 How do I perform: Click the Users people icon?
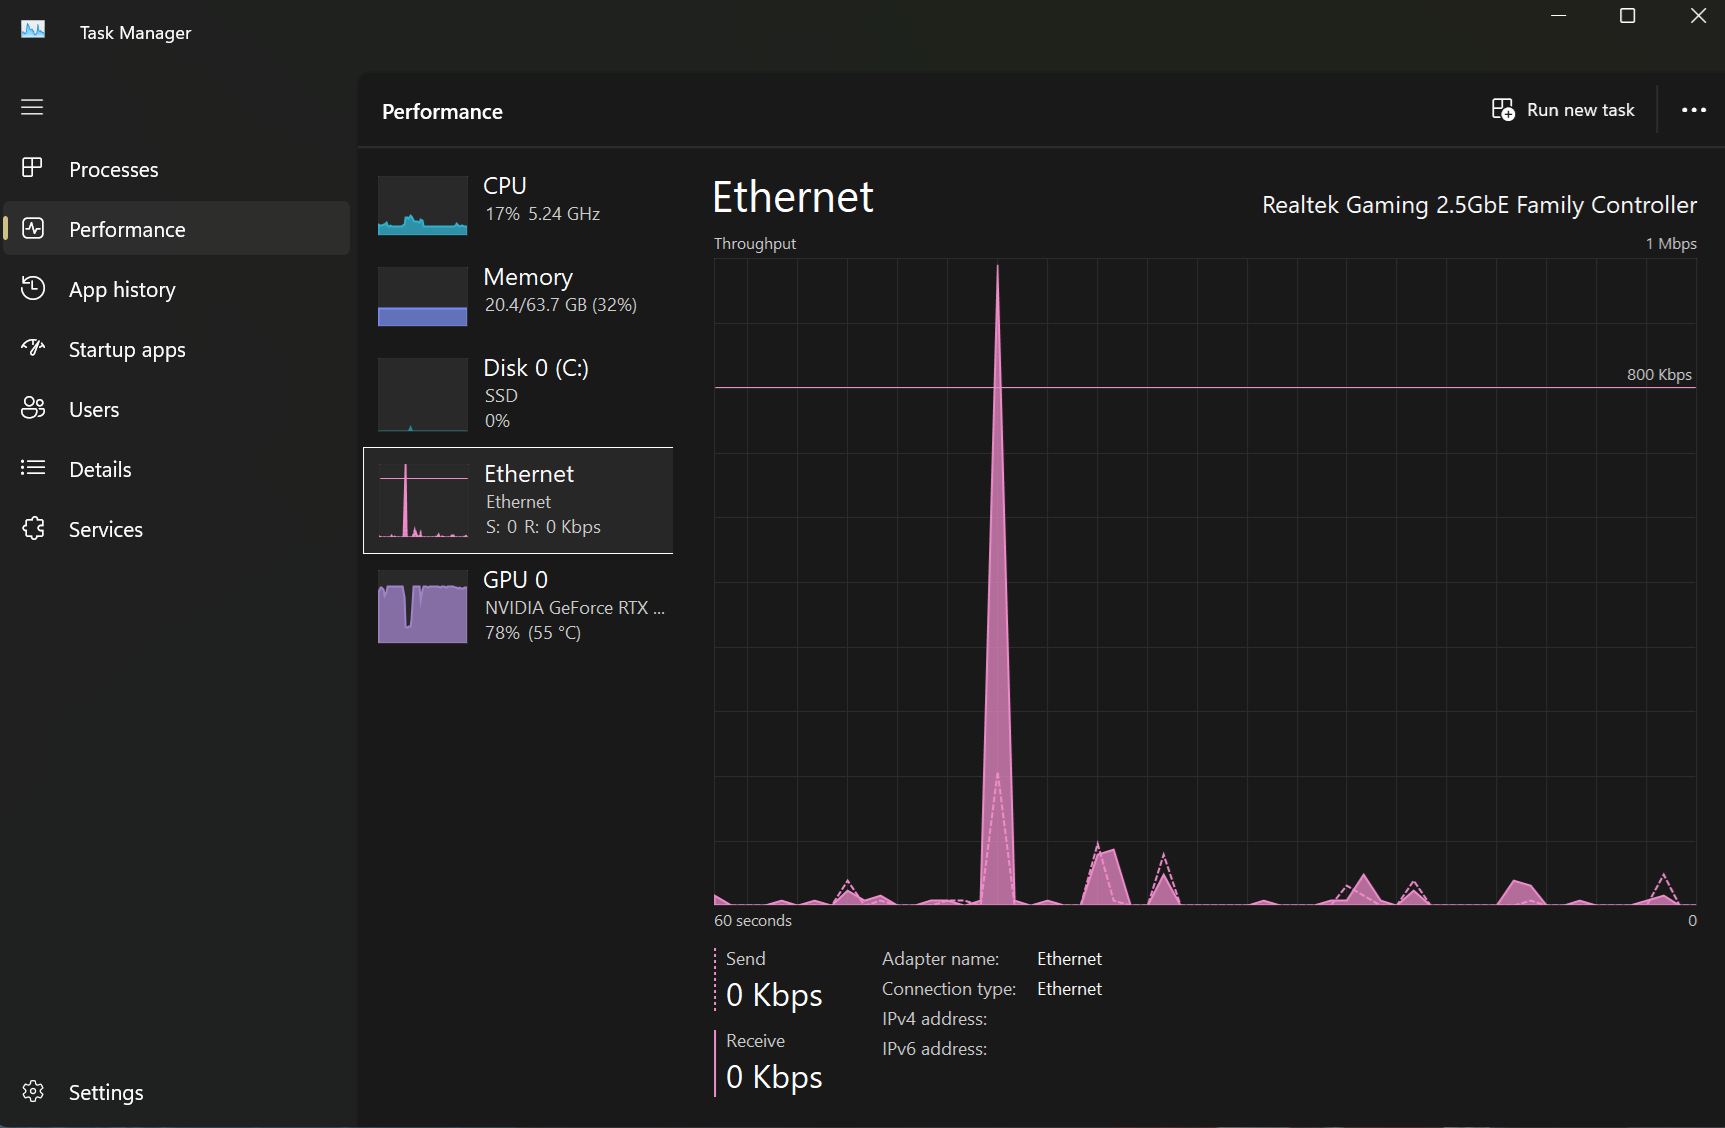pos(32,408)
